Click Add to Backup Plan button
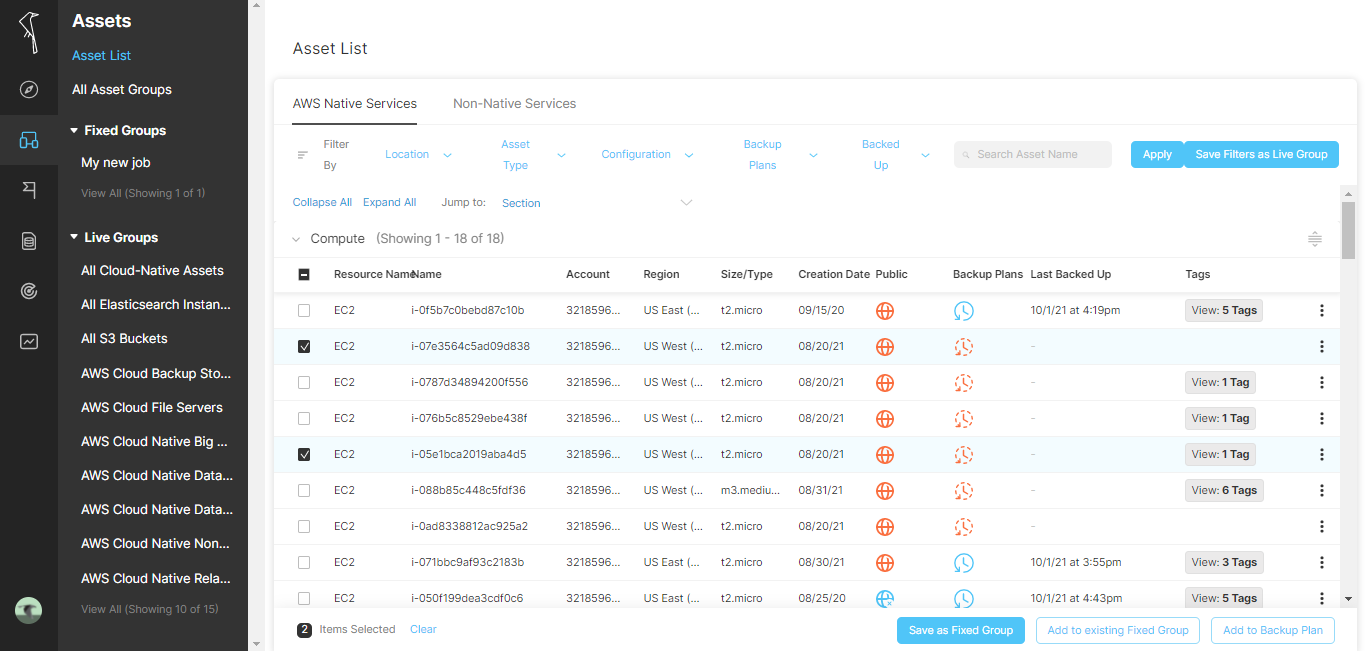 [x=1273, y=630]
